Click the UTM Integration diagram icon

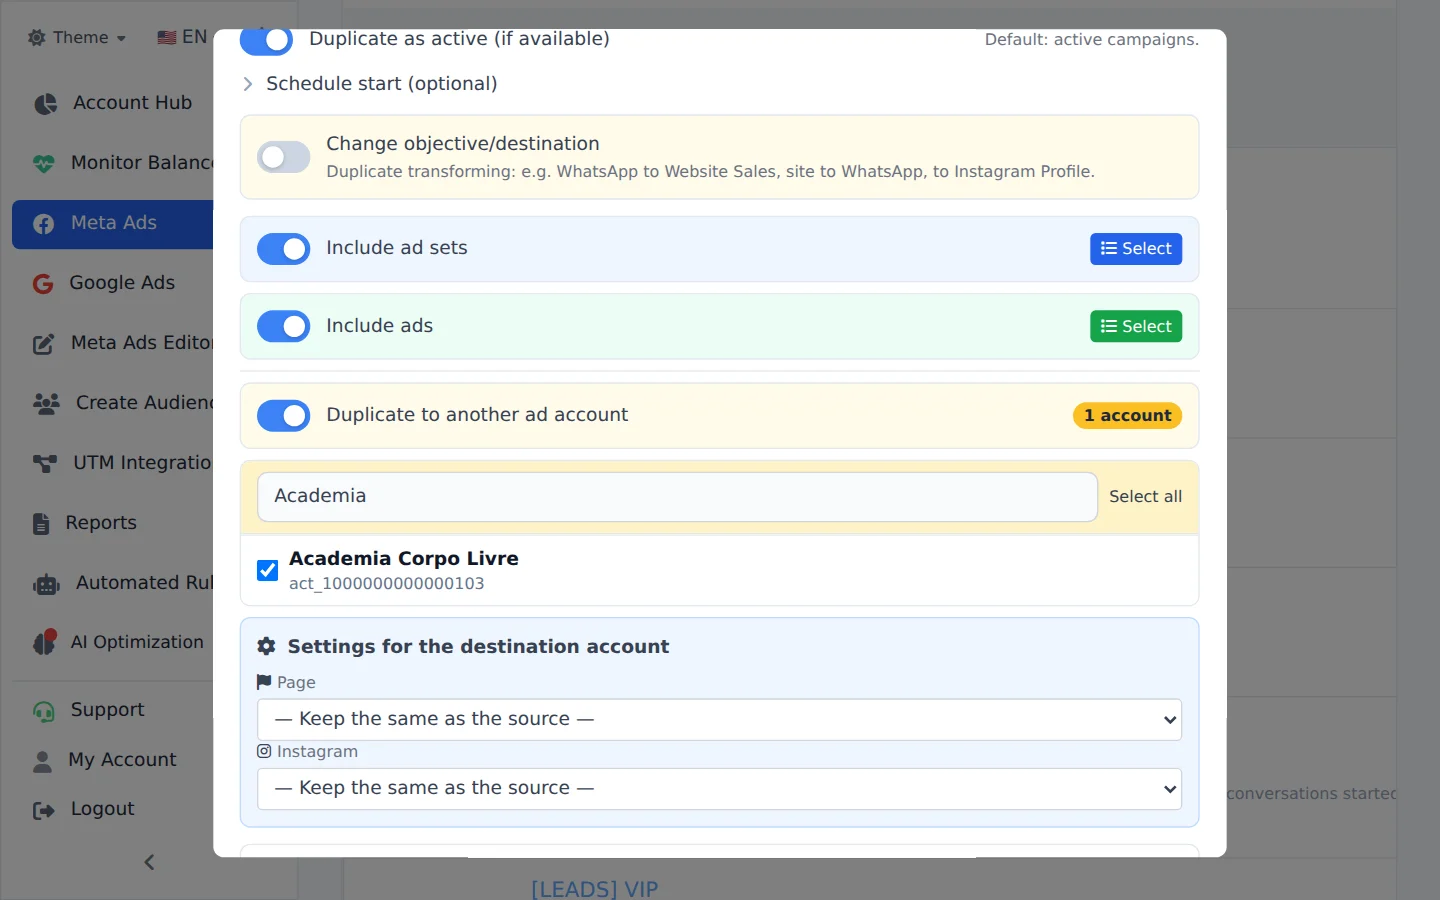(x=45, y=463)
